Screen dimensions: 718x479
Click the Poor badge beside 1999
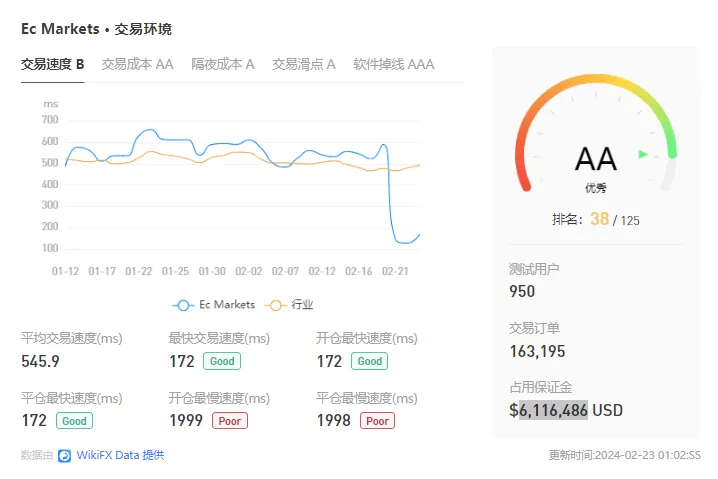pos(230,421)
